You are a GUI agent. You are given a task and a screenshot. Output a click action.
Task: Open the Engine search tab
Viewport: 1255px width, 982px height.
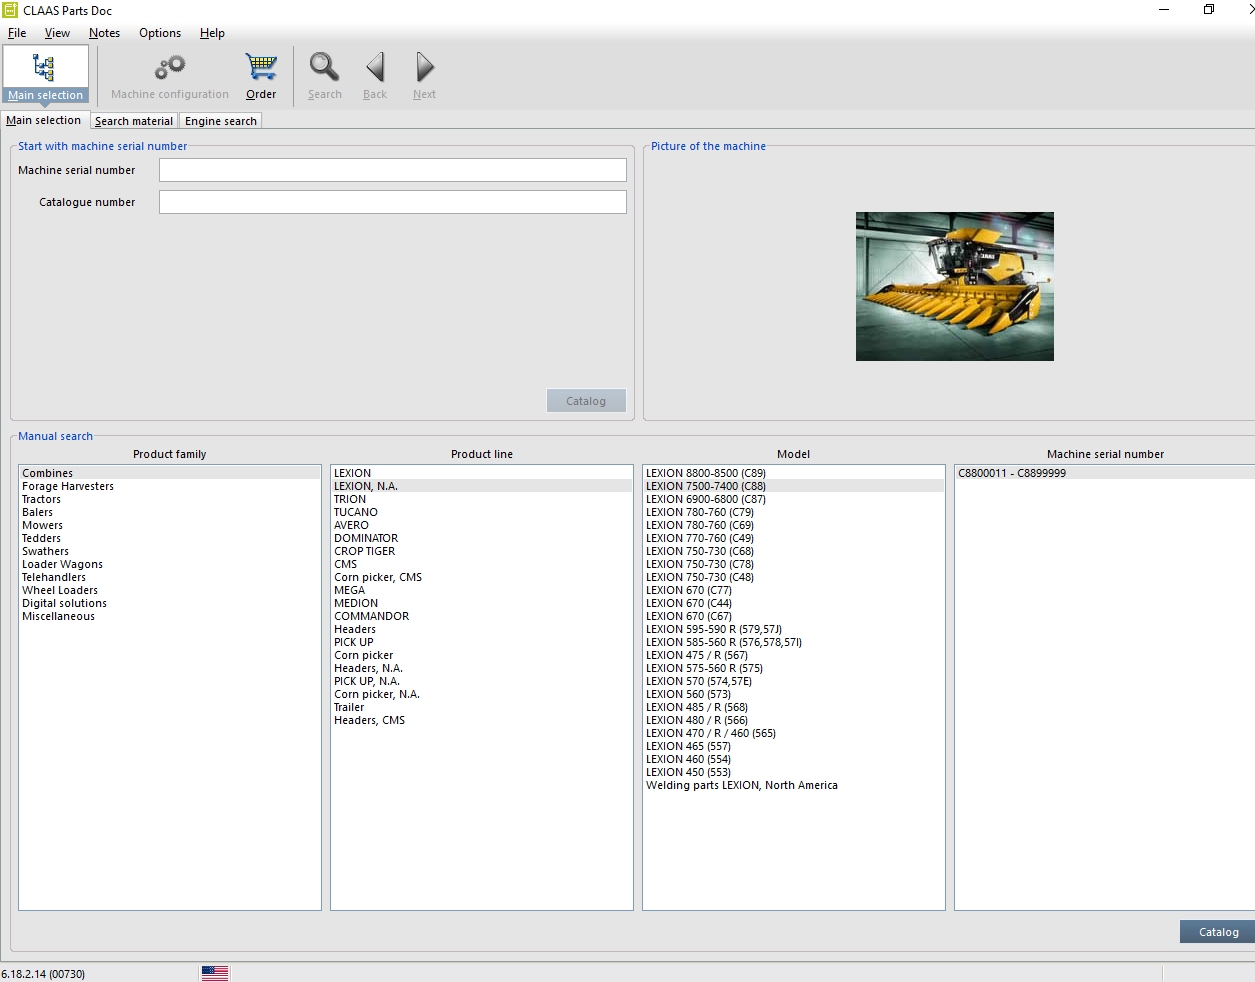point(220,120)
